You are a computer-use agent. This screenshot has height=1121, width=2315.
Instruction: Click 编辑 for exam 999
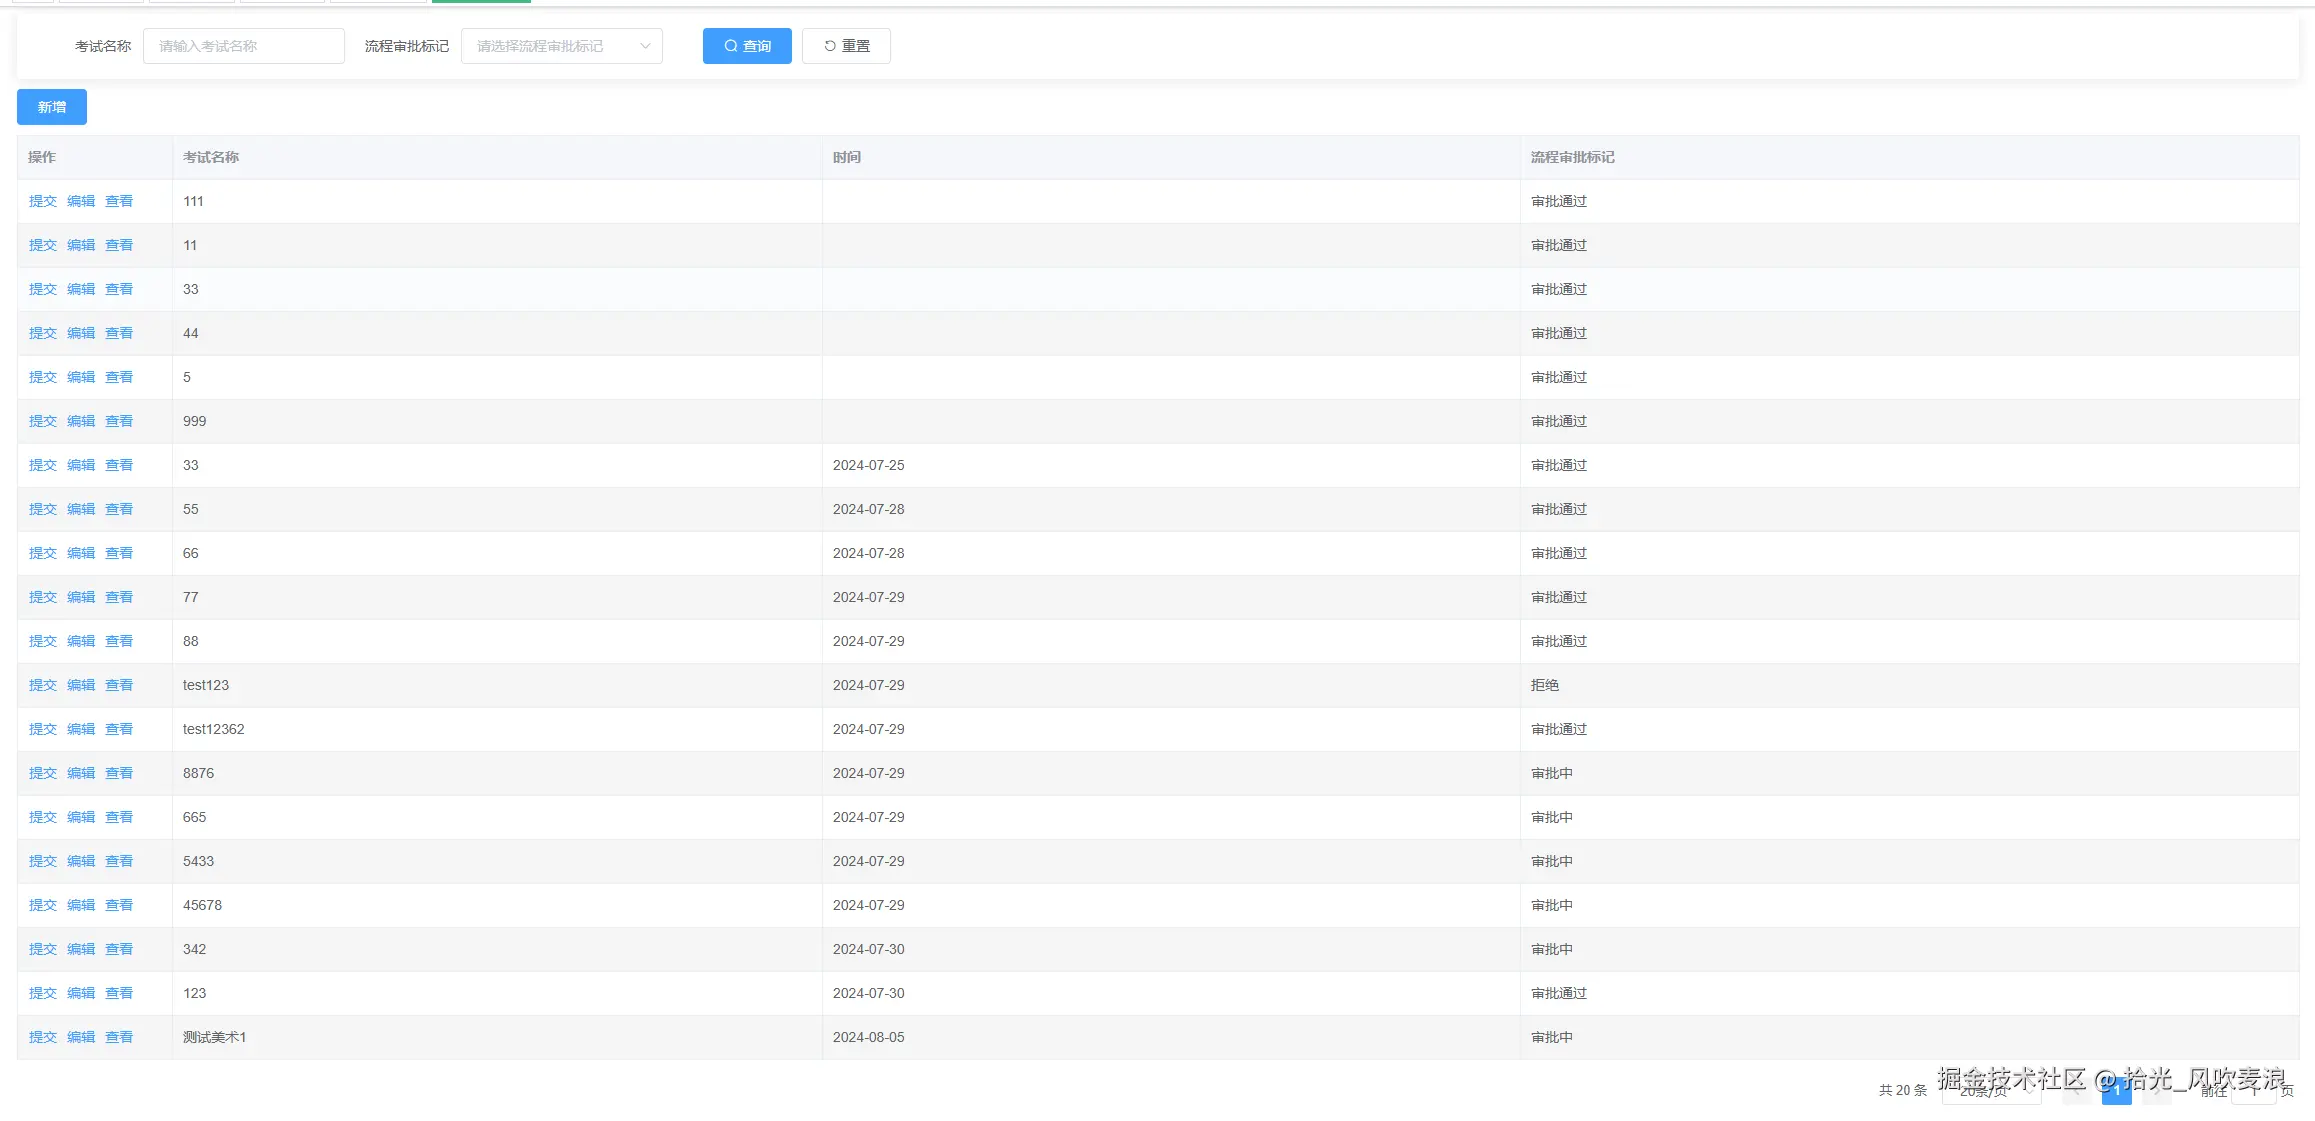coord(81,421)
